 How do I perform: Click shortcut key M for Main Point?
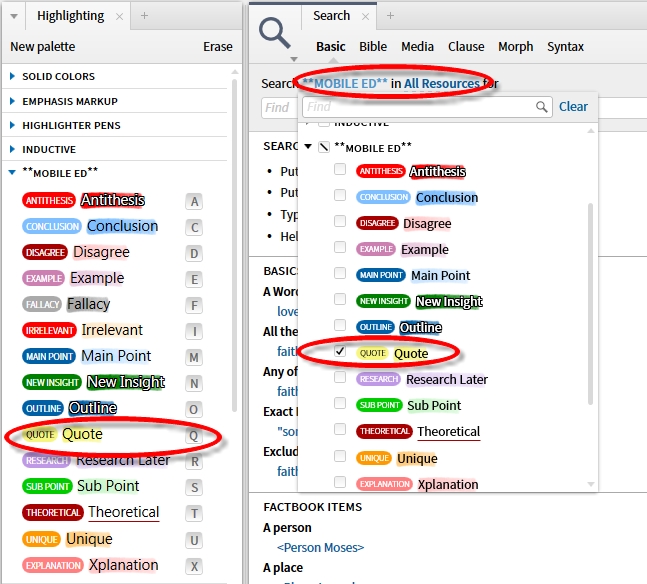tap(194, 357)
